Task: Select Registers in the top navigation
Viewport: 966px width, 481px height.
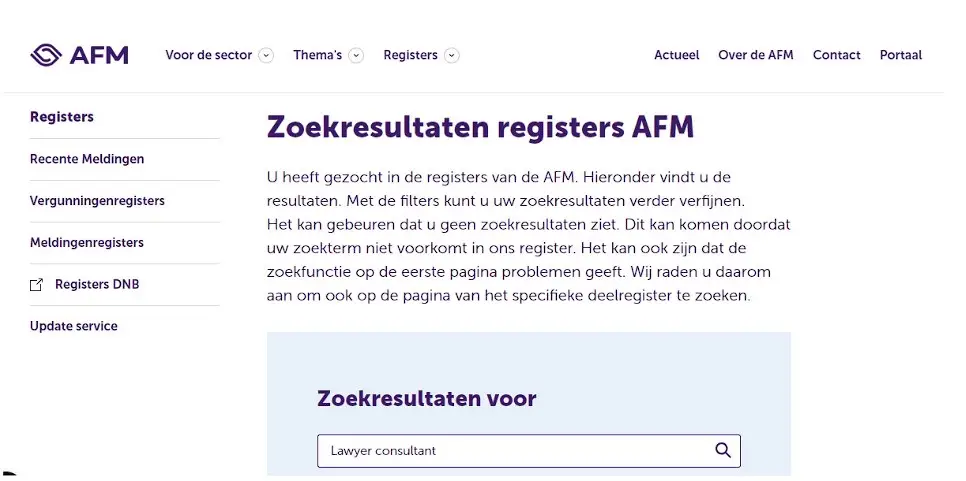Action: [x=410, y=55]
